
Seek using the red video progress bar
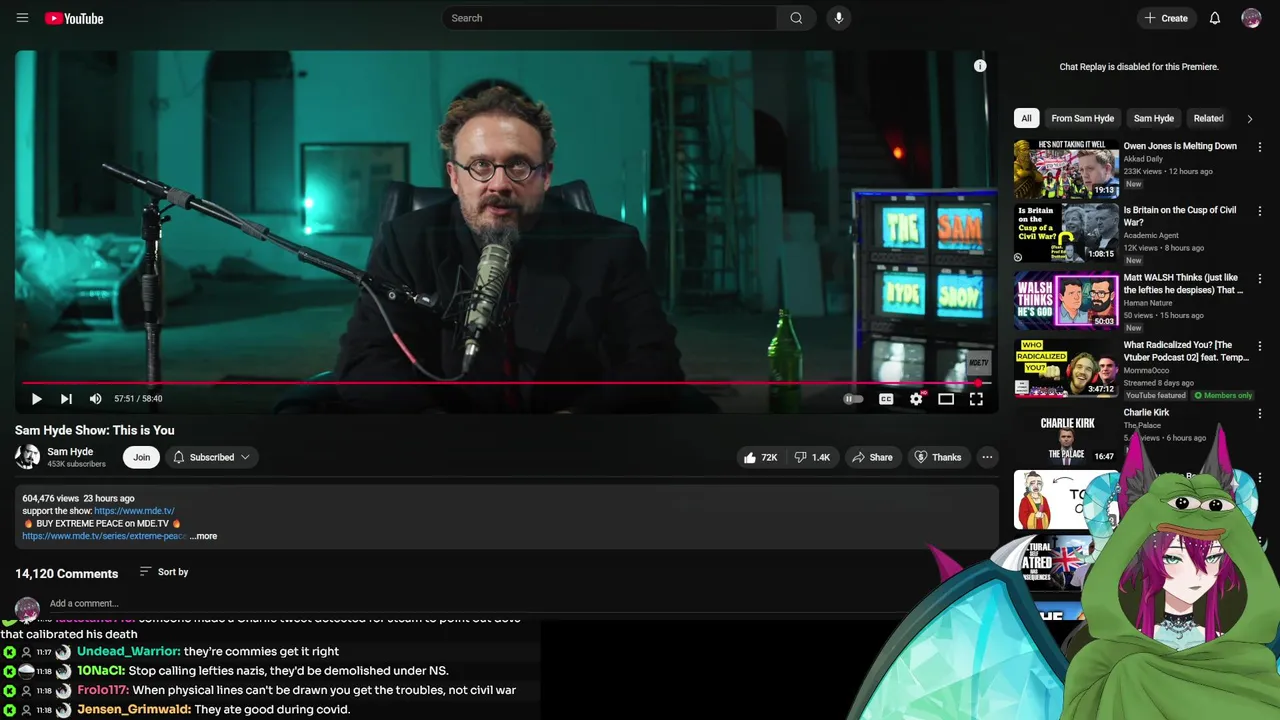(506, 383)
